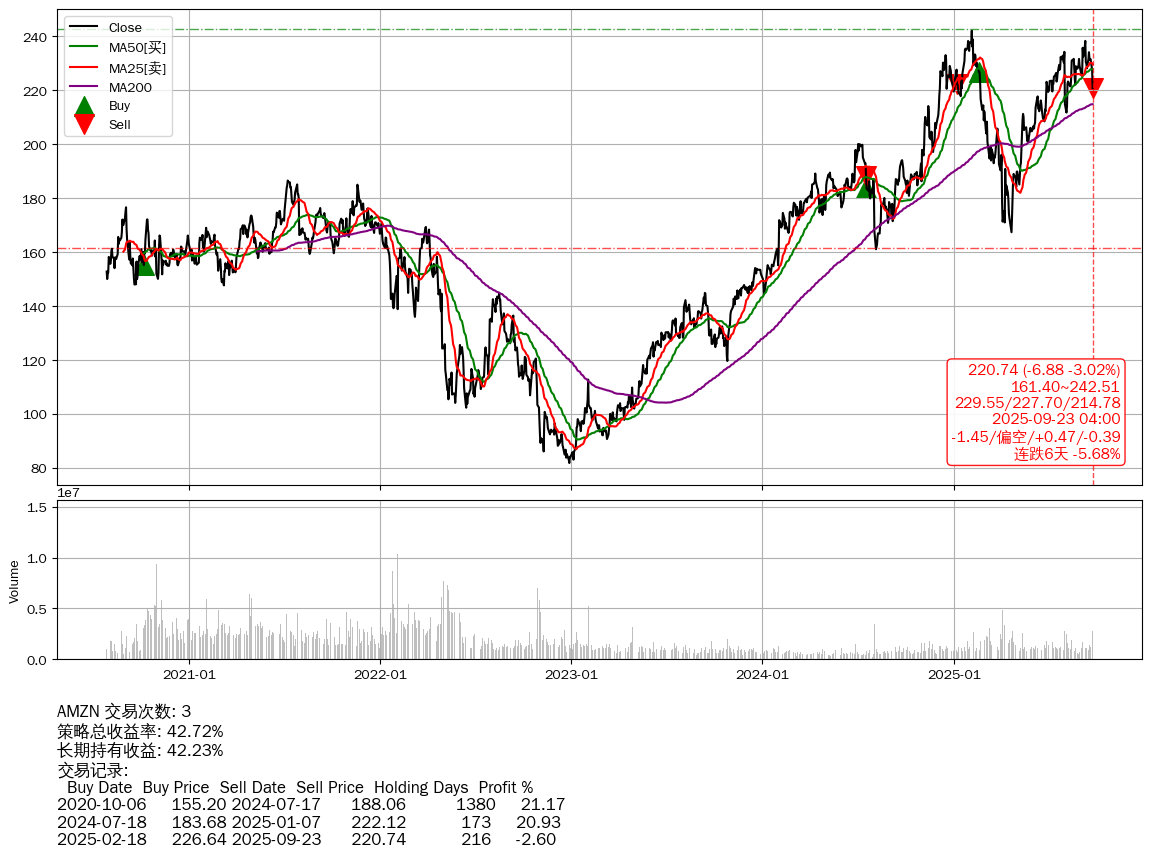Click the red sell marker from January 2025
1152x857 pixels.
957,82
